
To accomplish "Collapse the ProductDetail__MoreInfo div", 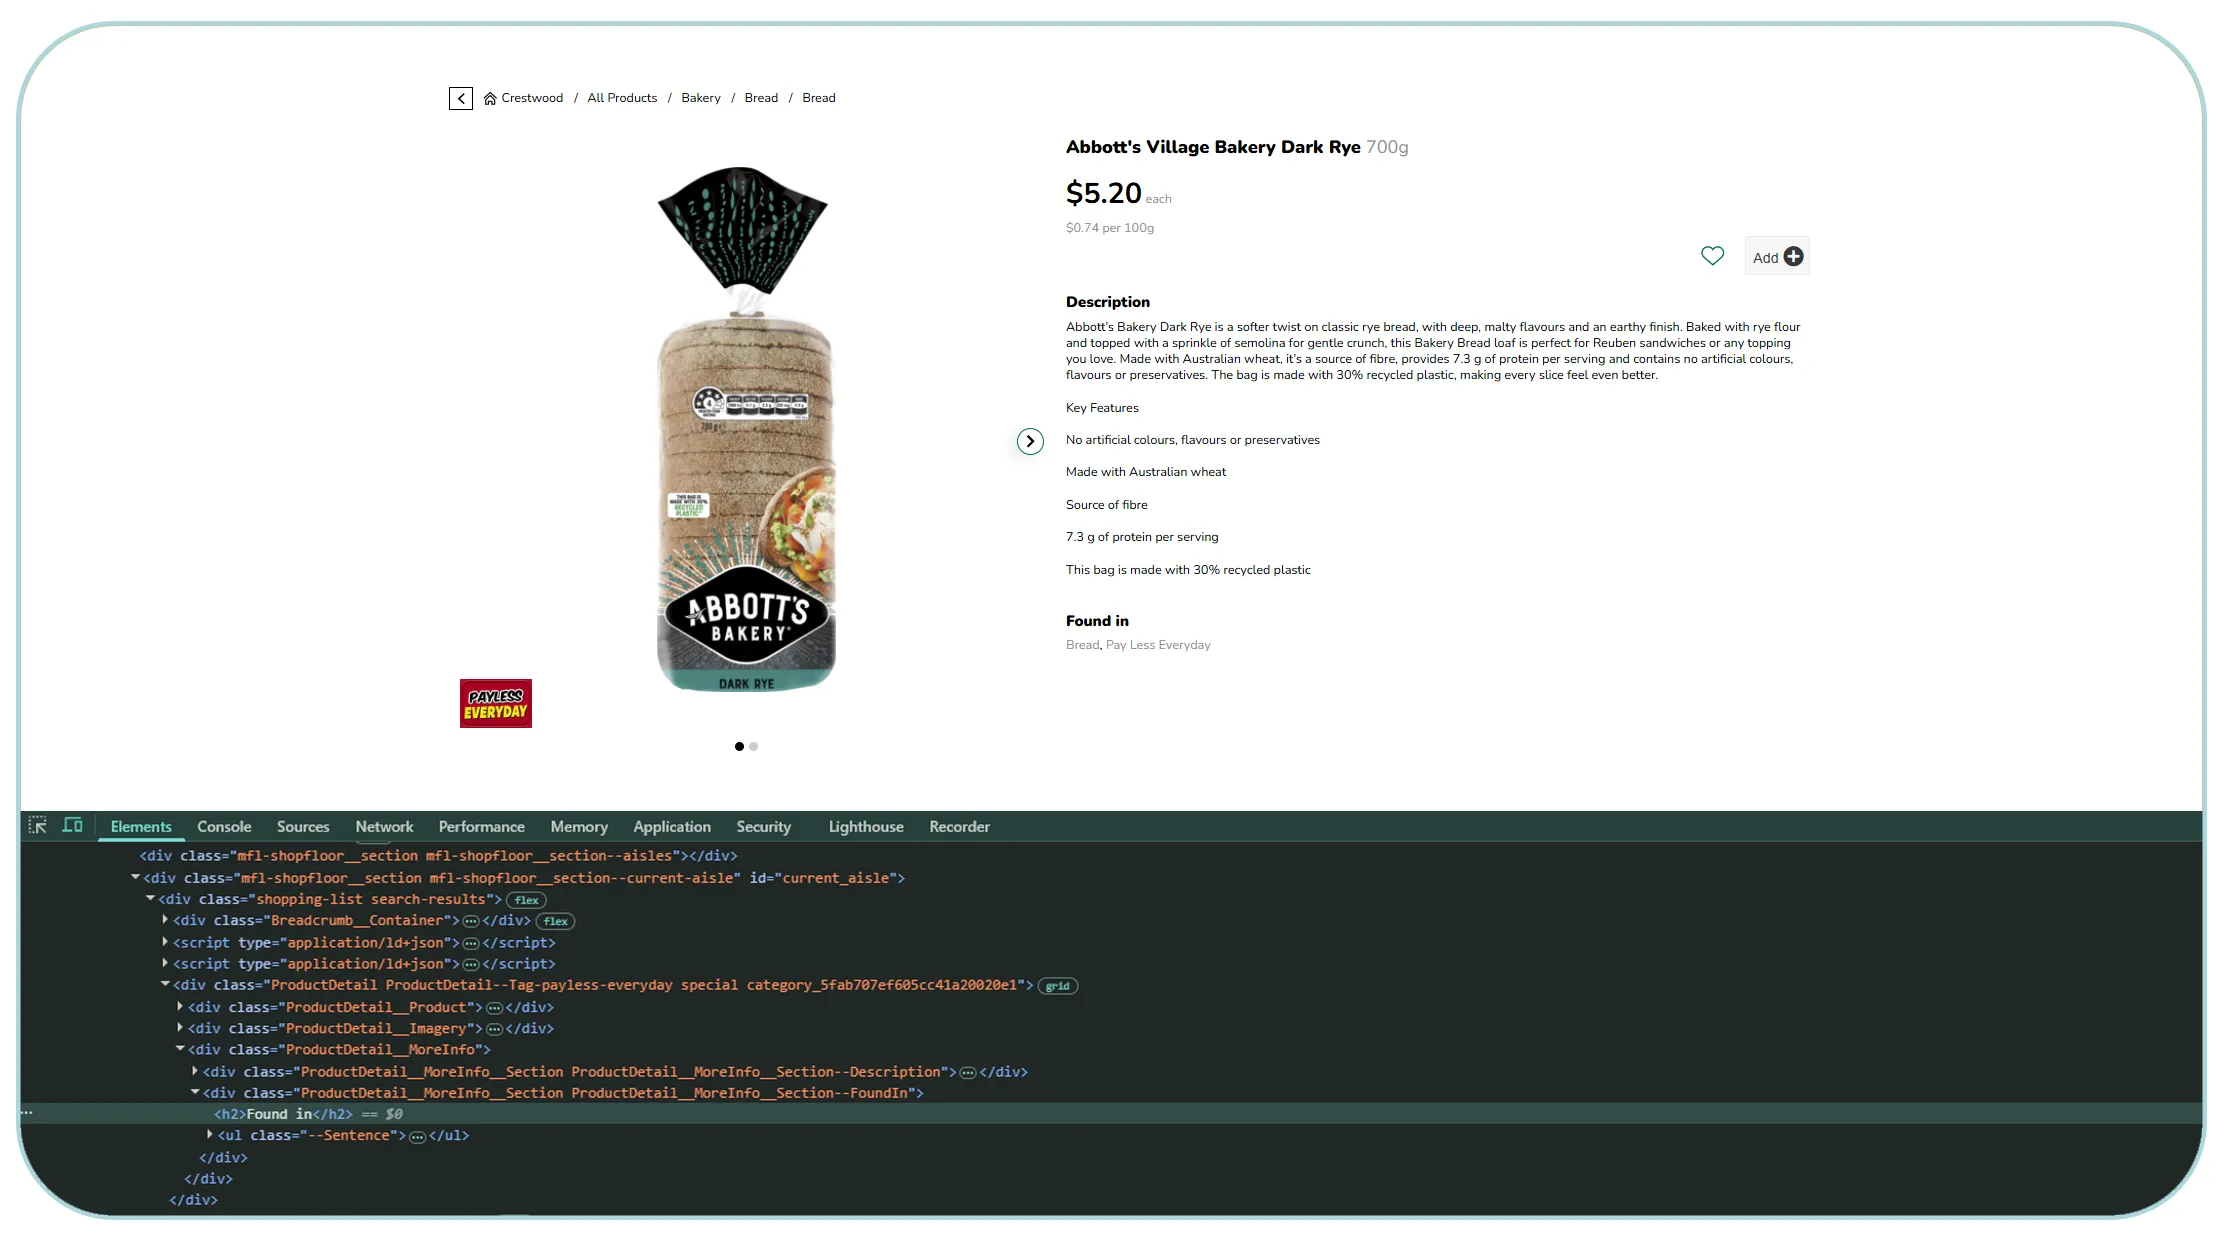I will (x=180, y=1049).
